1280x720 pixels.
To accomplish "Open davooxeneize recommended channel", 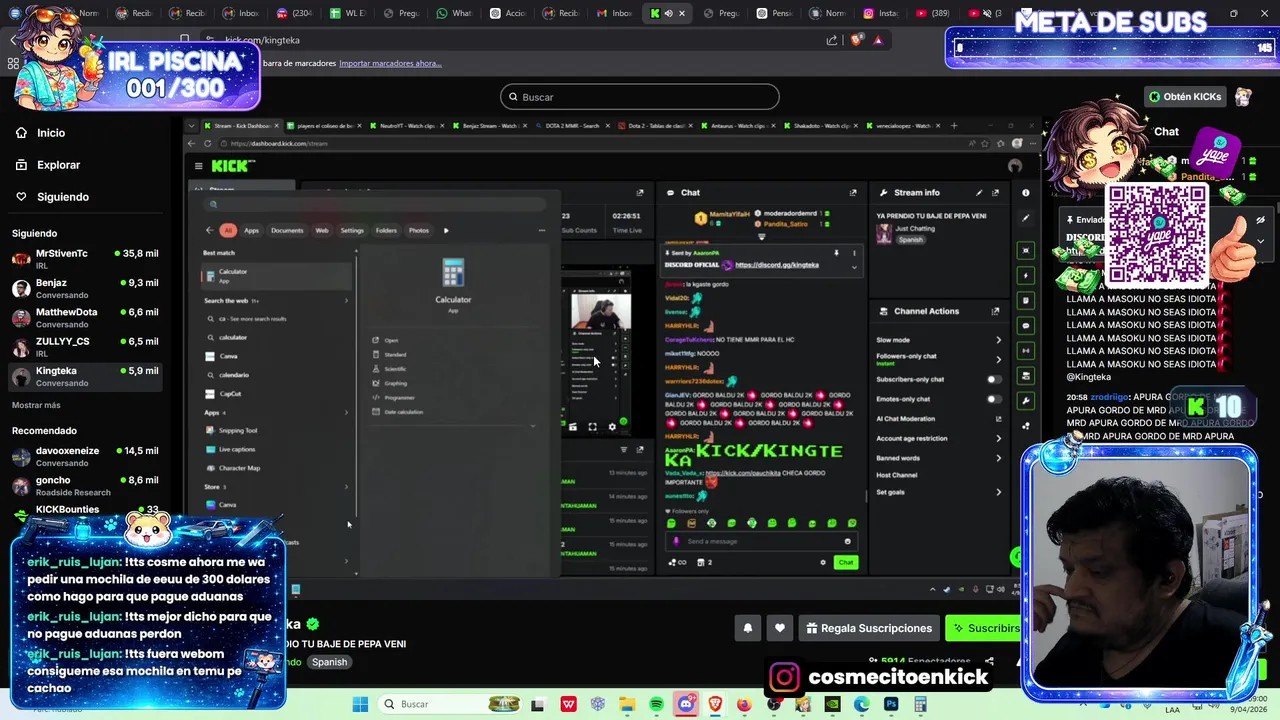I will (x=85, y=456).
